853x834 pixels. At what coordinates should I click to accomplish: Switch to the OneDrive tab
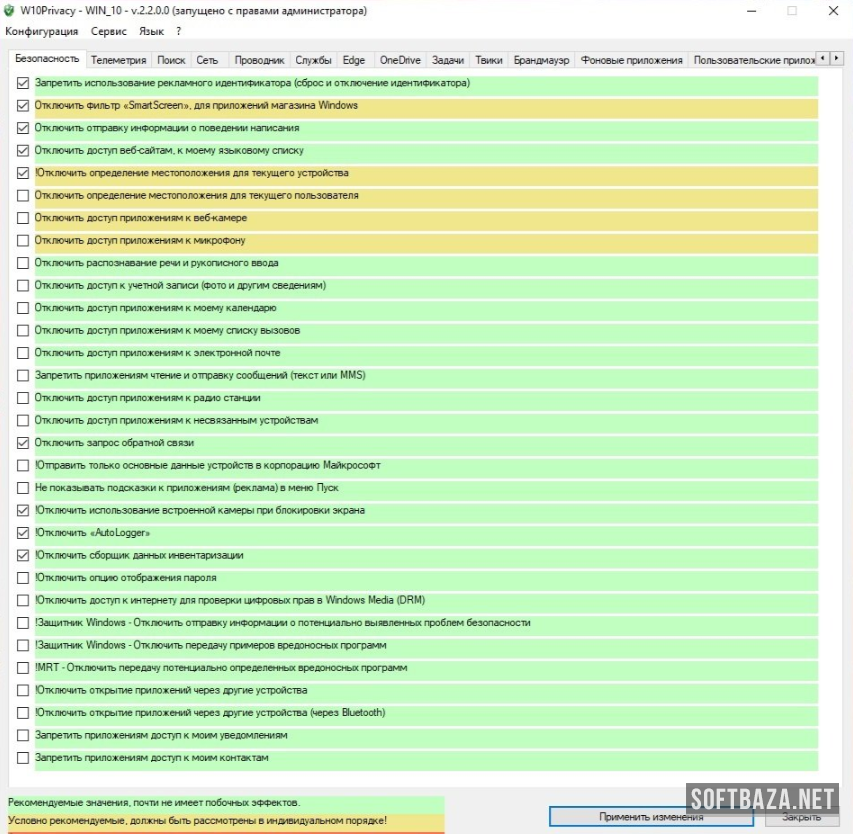tap(400, 60)
